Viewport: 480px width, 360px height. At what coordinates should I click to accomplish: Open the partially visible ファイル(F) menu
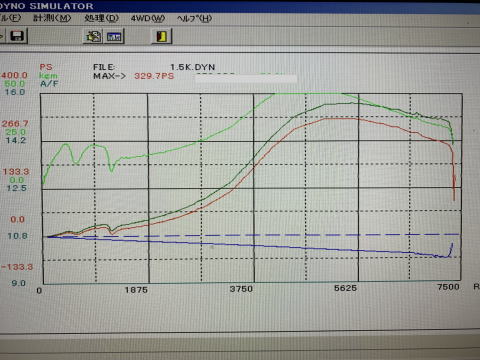coord(10,18)
